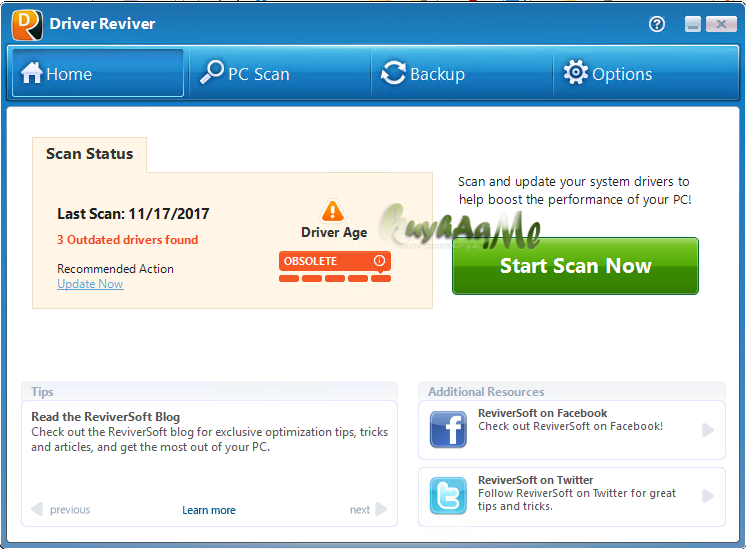Click 'Scan and update your system drivers' text
This screenshot has width=746, height=549.
574,190
